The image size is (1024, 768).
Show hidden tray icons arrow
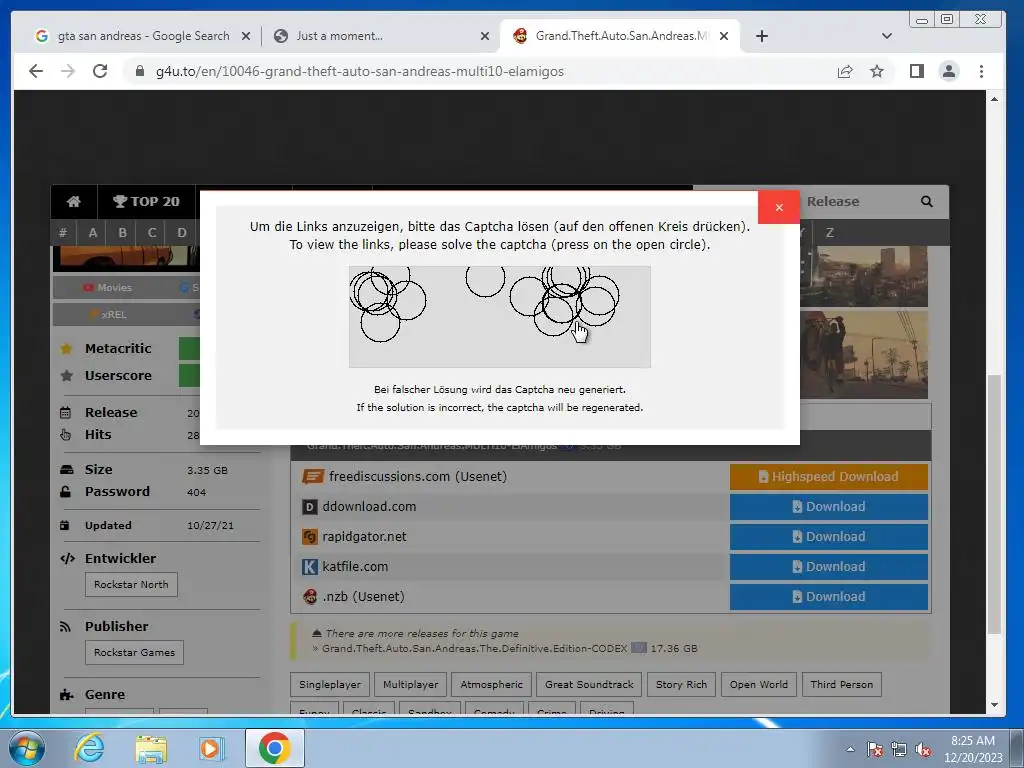point(850,749)
